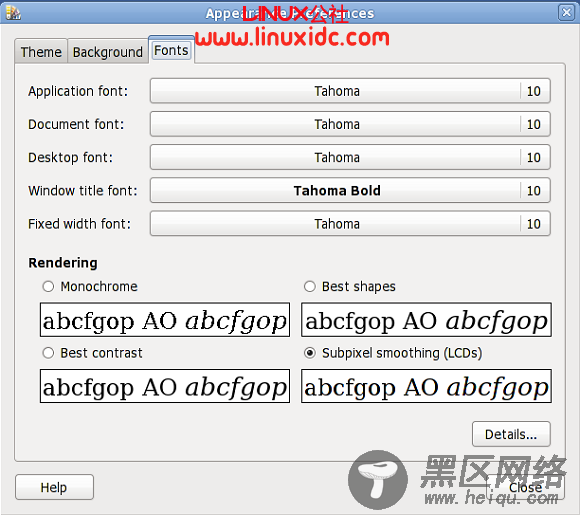This screenshot has width=580, height=515.
Task: Click the Rendering section heading
Action: click(x=63, y=263)
